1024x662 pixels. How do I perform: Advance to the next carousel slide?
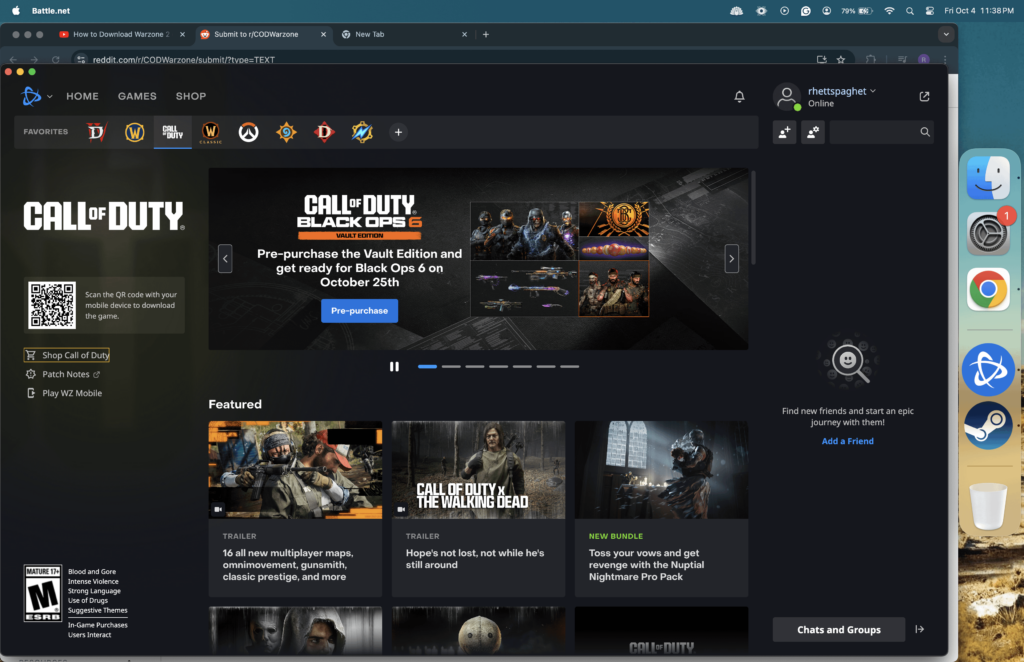pos(731,259)
